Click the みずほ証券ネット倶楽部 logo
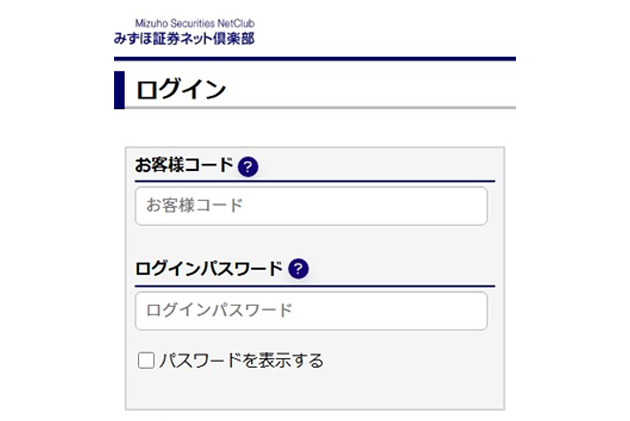630x421 pixels. click(x=184, y=32)
